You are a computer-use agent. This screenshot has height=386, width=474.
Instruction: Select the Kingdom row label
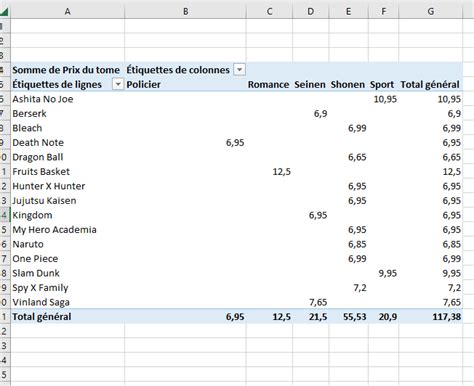tap(32, 215)
